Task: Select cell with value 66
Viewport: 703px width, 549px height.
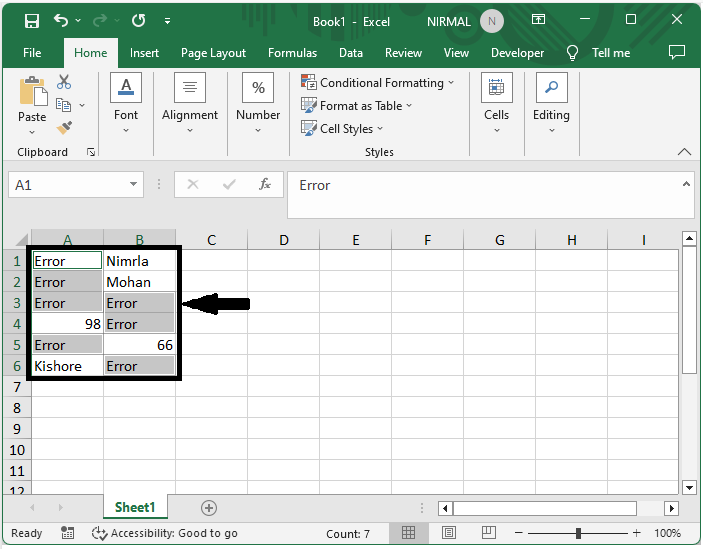Action: [139, 345]
